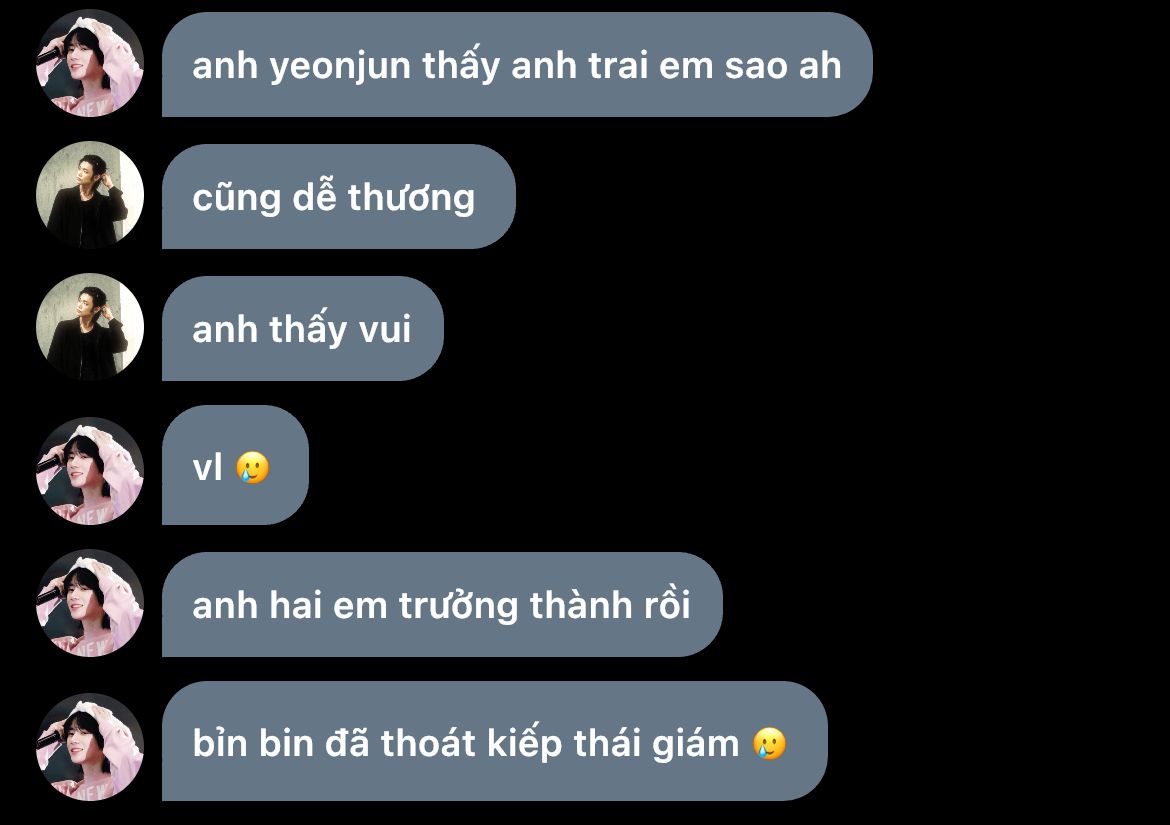Select the 'anh thấy vui' message bubble
Image resolution: width=1170 pixels, height=825 pixels.
(303, 328)
